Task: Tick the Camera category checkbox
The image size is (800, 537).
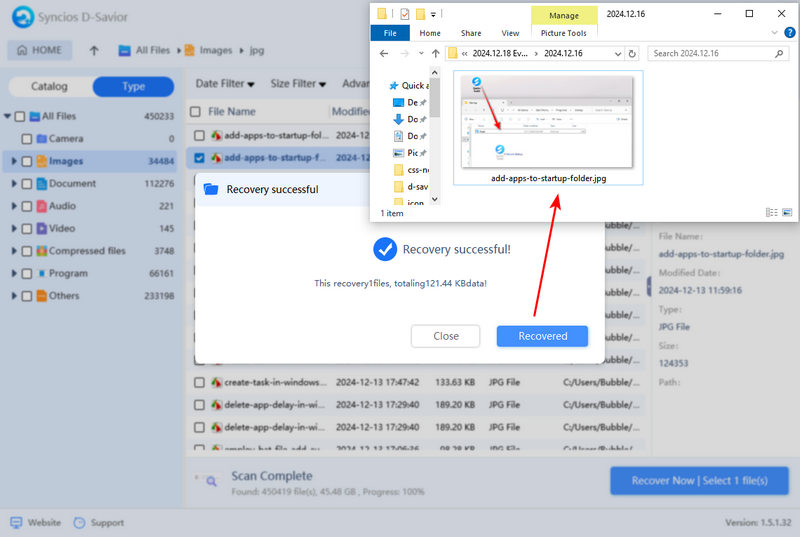Action: click(27, 139)
